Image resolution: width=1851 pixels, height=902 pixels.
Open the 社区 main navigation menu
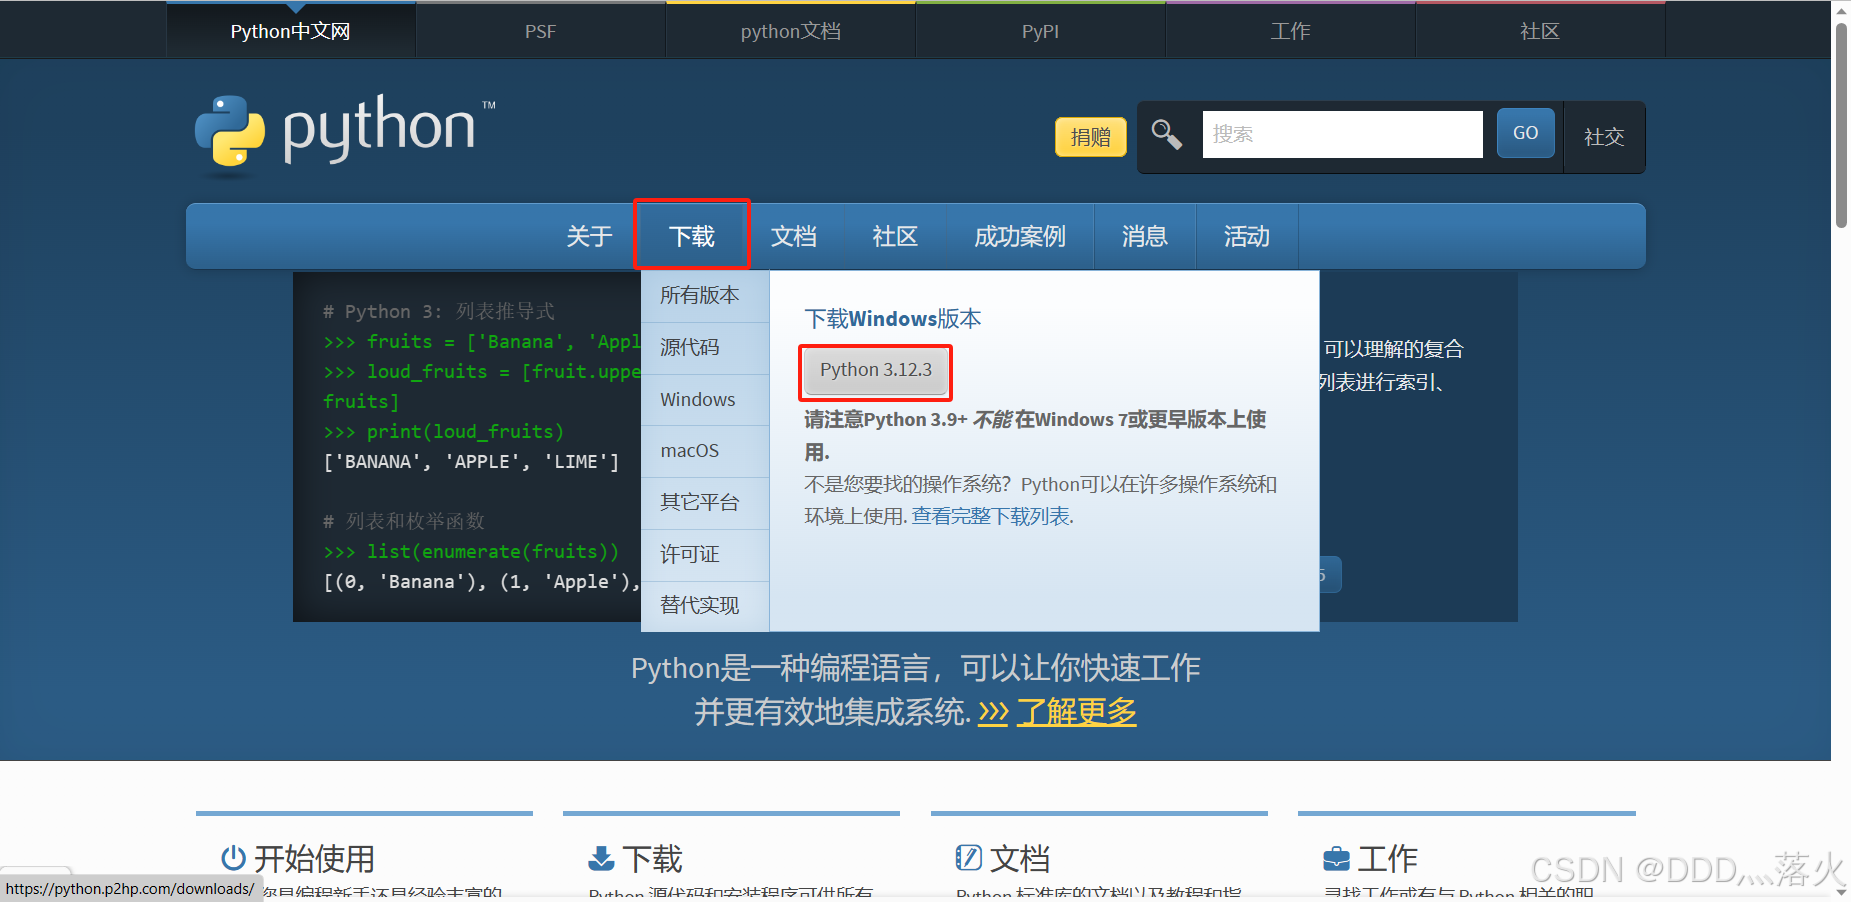(895, 236)
